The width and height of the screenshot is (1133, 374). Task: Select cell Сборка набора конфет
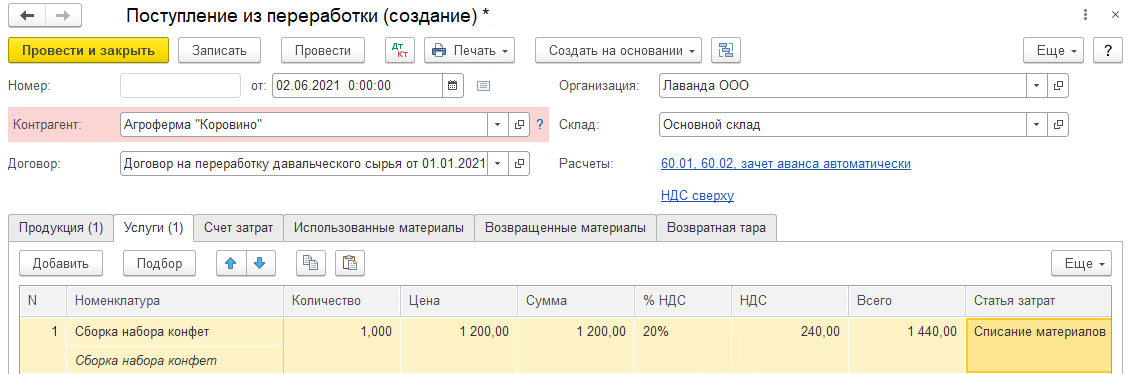(x=174, y=332)
